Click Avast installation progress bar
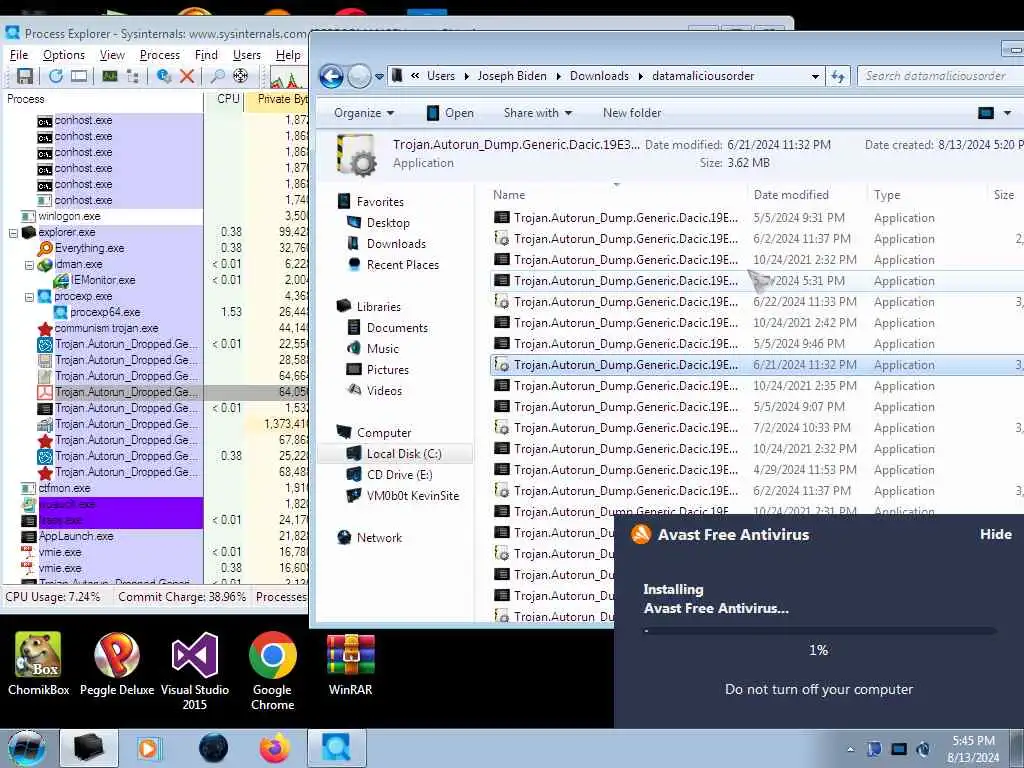 click(x=820, y=631)
